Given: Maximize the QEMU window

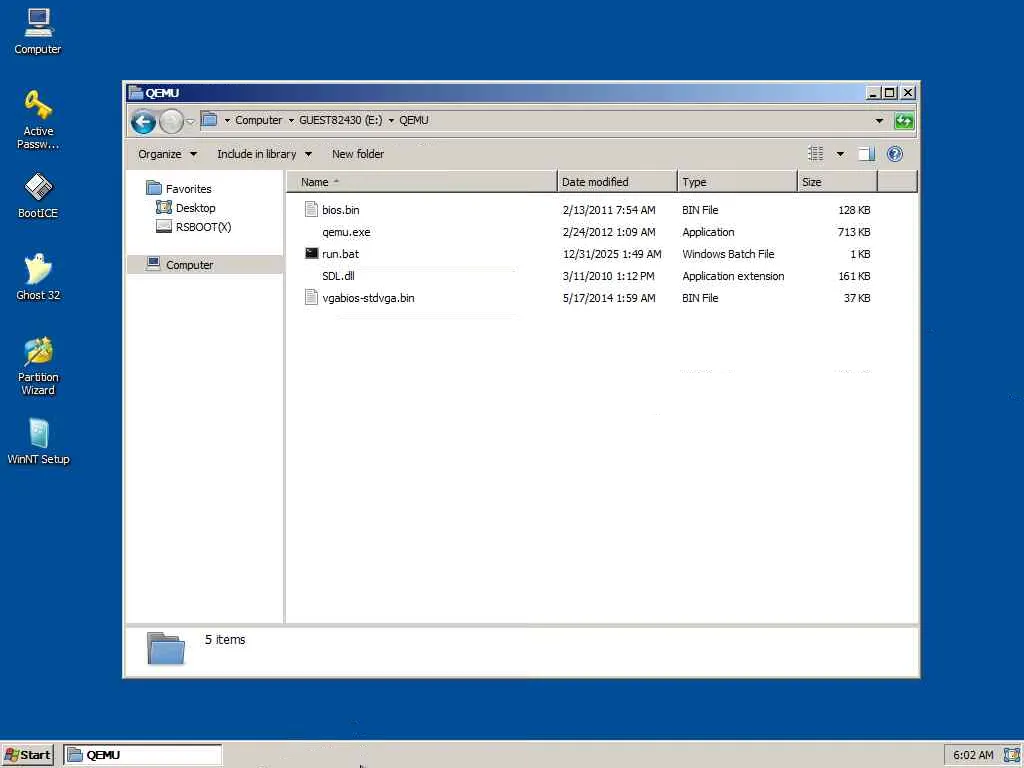Looking at the screenshot, I should click(889, 93).
